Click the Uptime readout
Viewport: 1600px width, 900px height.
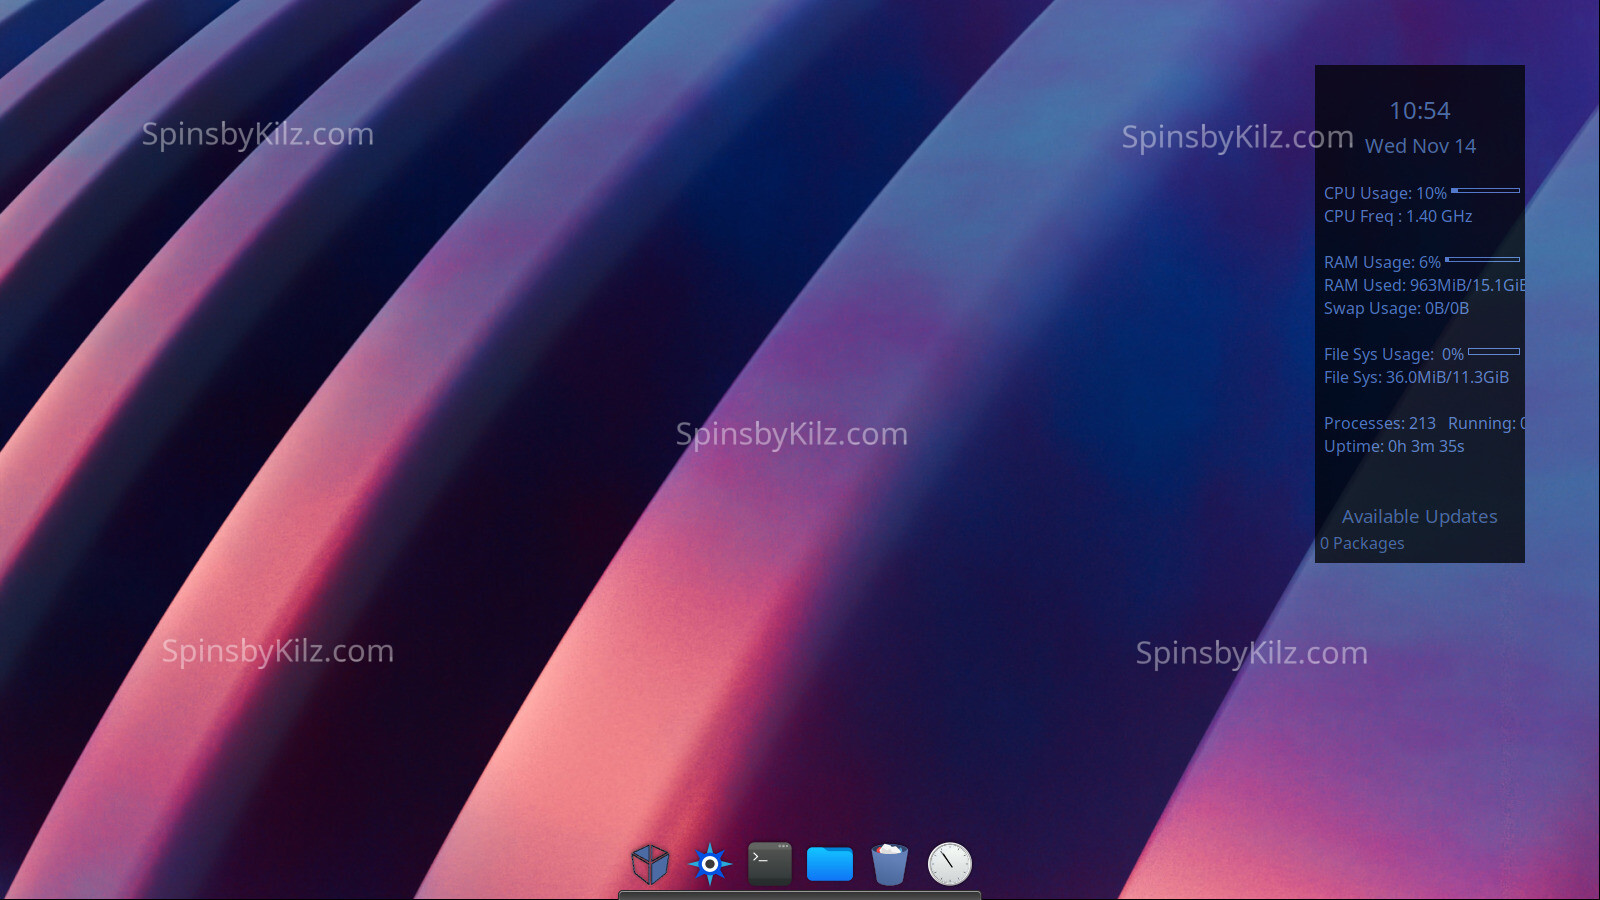point(1393,447)
